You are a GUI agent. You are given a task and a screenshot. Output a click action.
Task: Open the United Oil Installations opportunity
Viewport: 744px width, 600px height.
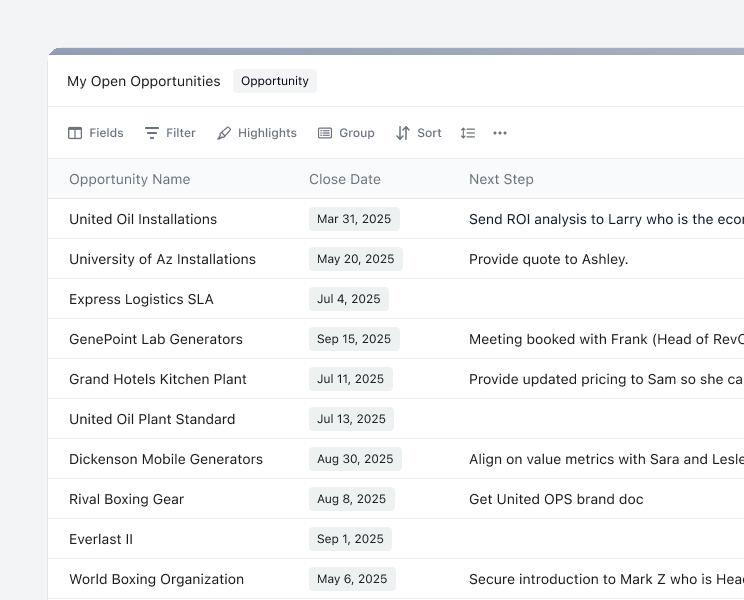(x=143, y=219)
